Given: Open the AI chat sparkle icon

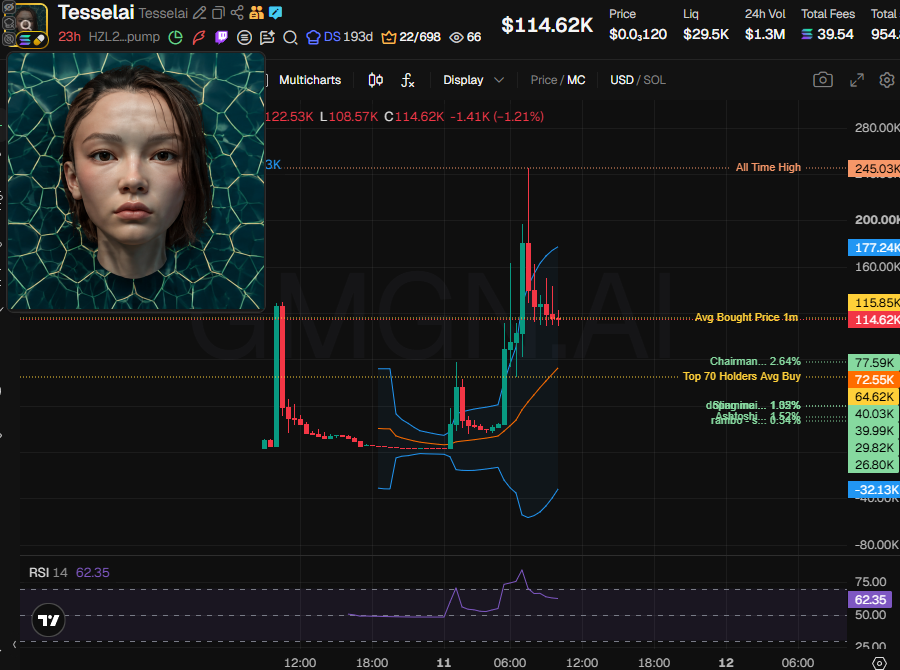Looking at the screenshot, I should click(x=267, y=38).
